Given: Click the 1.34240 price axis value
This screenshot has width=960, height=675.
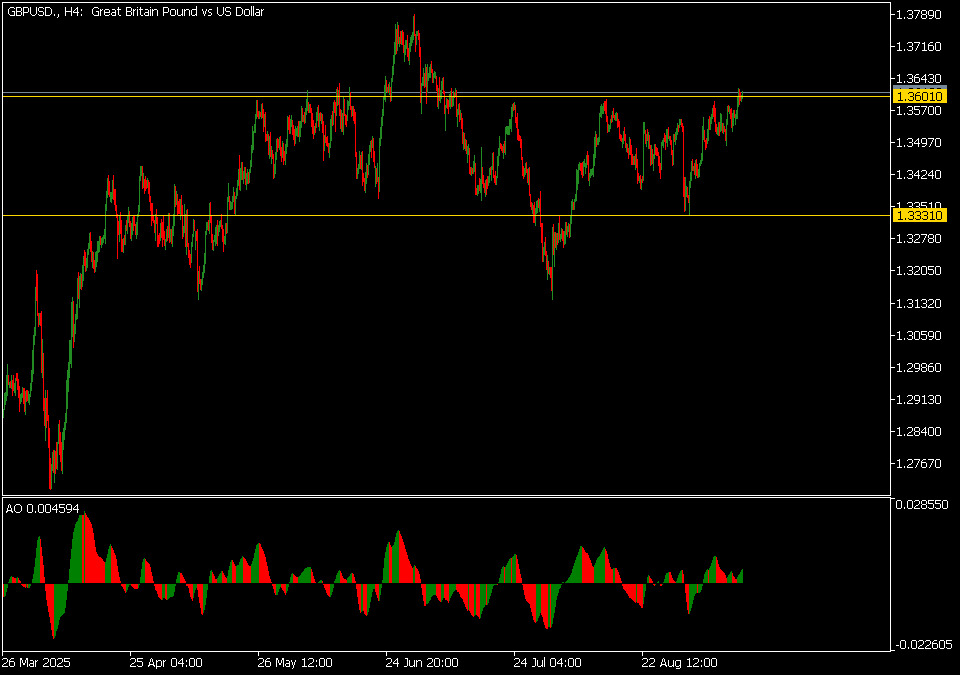Looking at the screenshot, I should click(x=918, y=175).
